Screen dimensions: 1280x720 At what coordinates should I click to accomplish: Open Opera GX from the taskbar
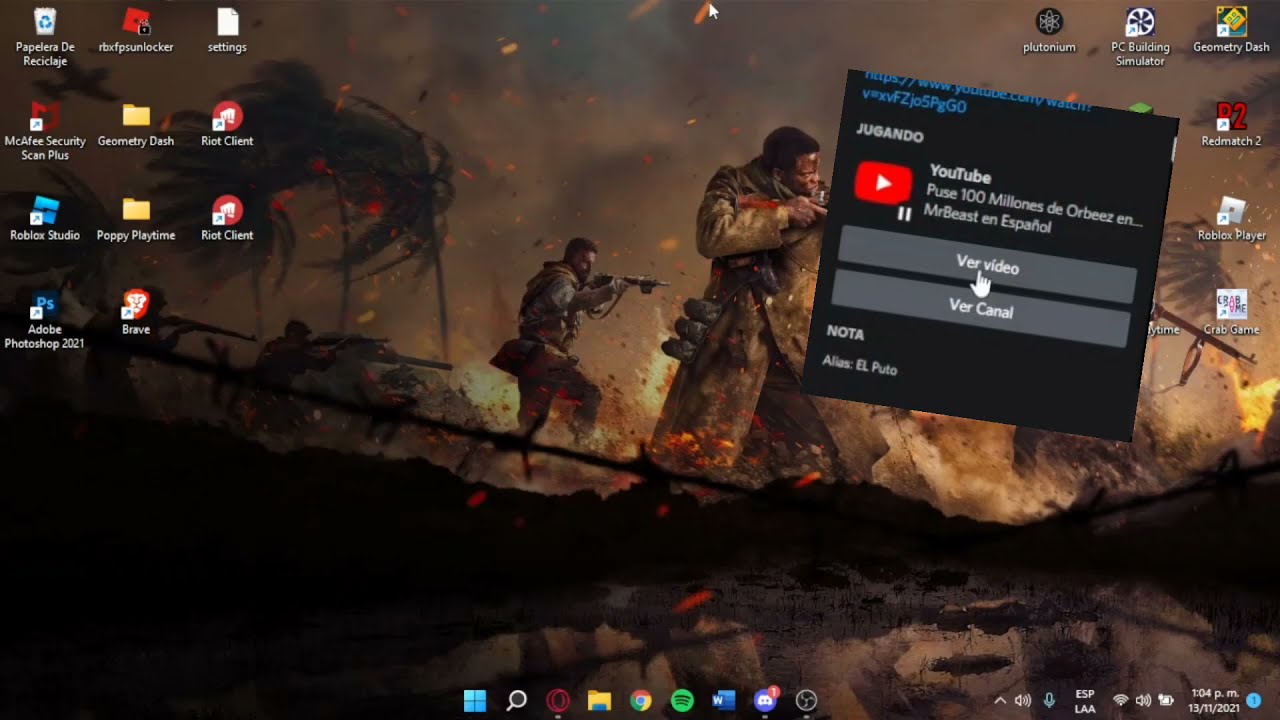(x=558, y=700)
